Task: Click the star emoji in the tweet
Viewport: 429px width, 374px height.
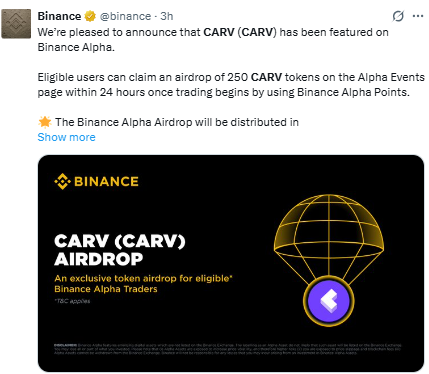Action: 45,122
